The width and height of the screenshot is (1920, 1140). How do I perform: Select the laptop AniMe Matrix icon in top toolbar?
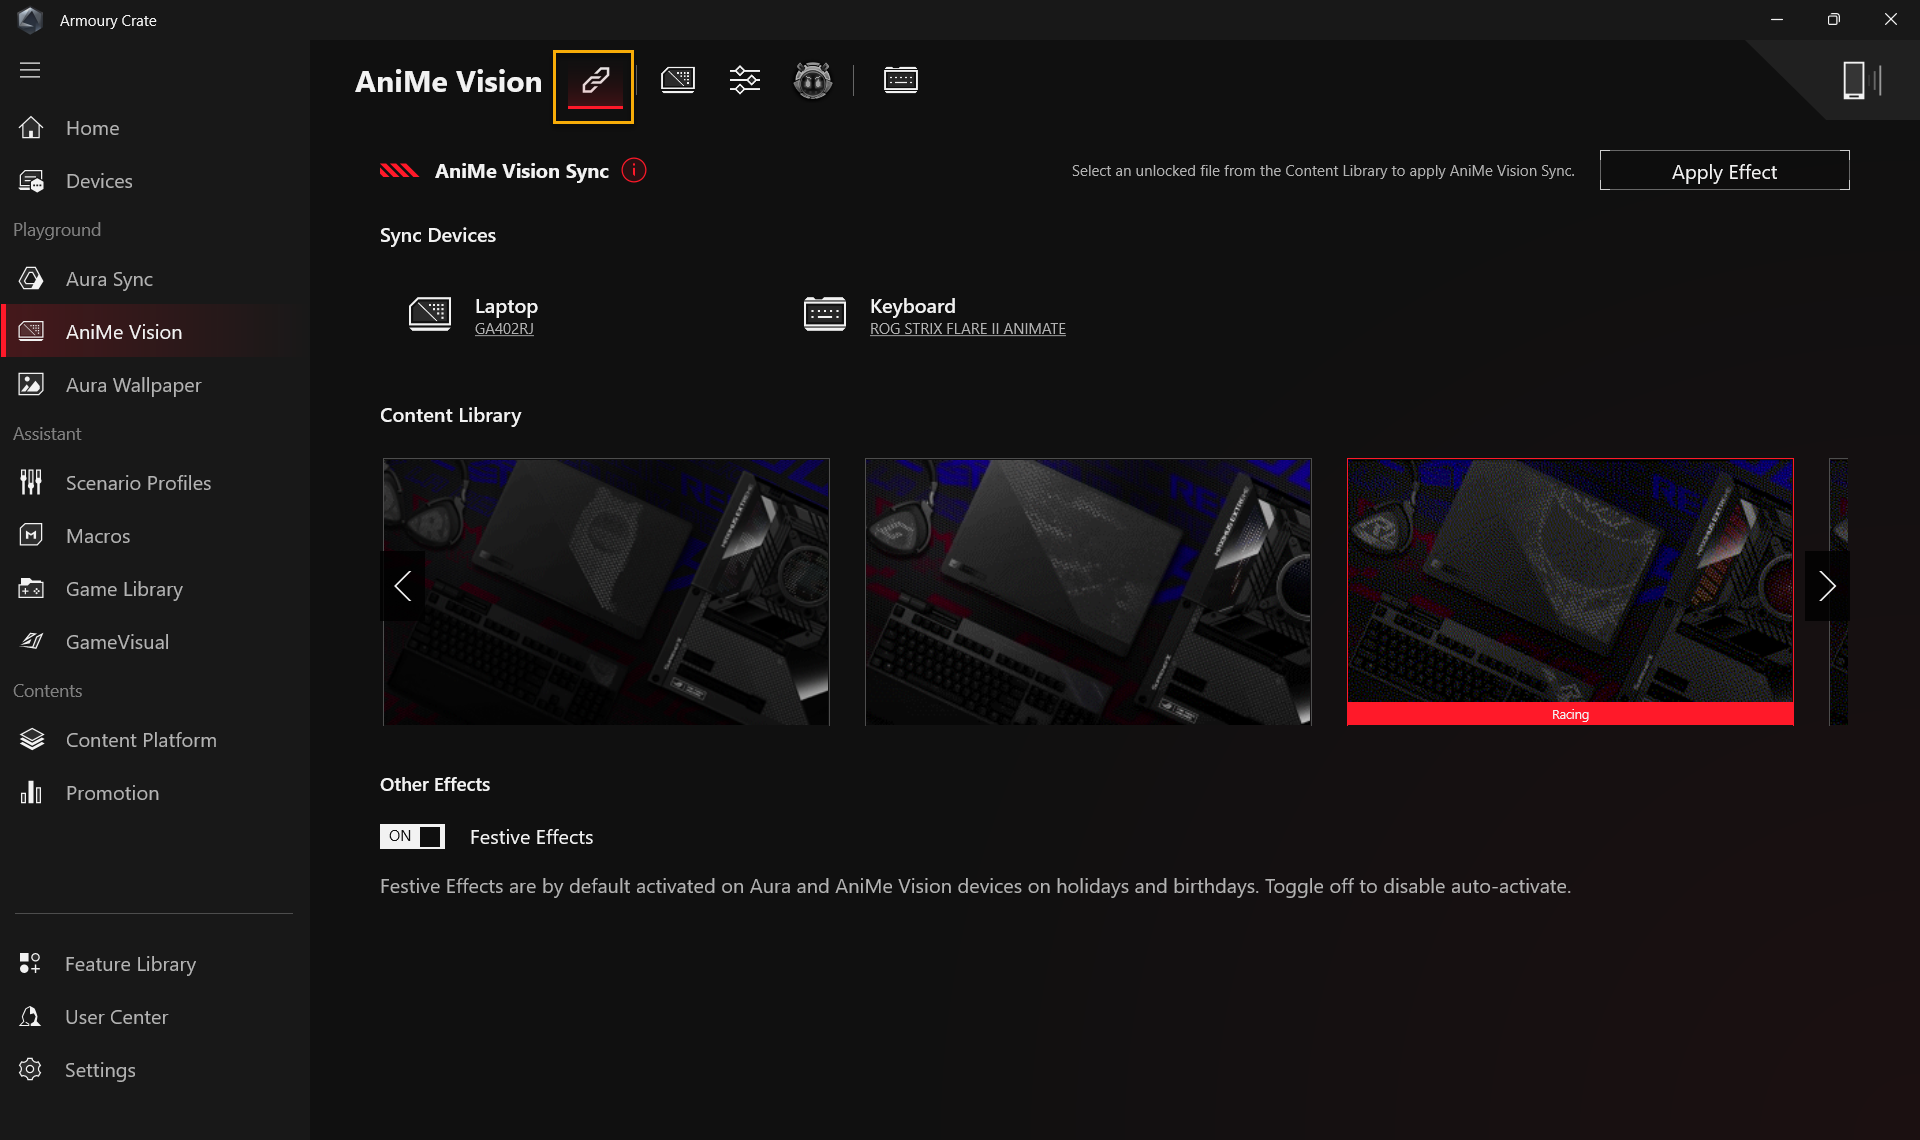pyautogui.click(x=678, y=80)
